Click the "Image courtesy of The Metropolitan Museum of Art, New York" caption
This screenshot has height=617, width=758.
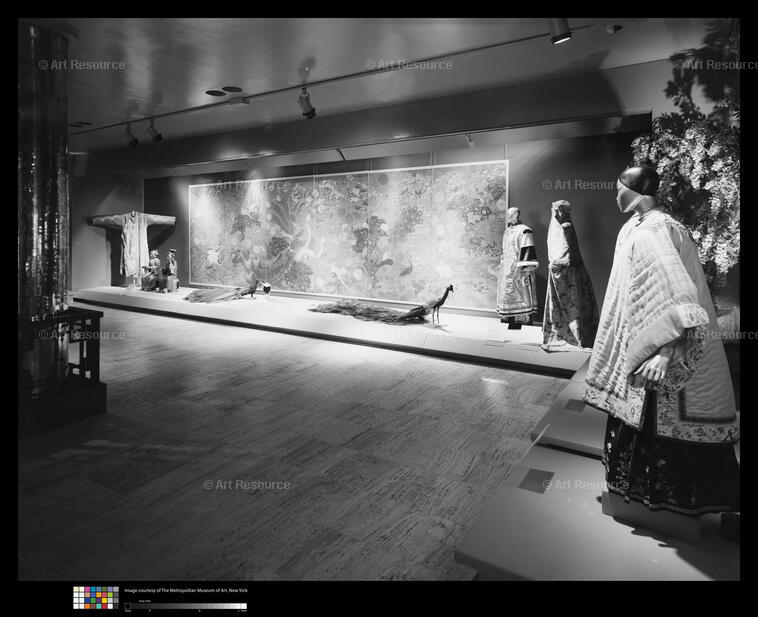(x=186, y=590)
